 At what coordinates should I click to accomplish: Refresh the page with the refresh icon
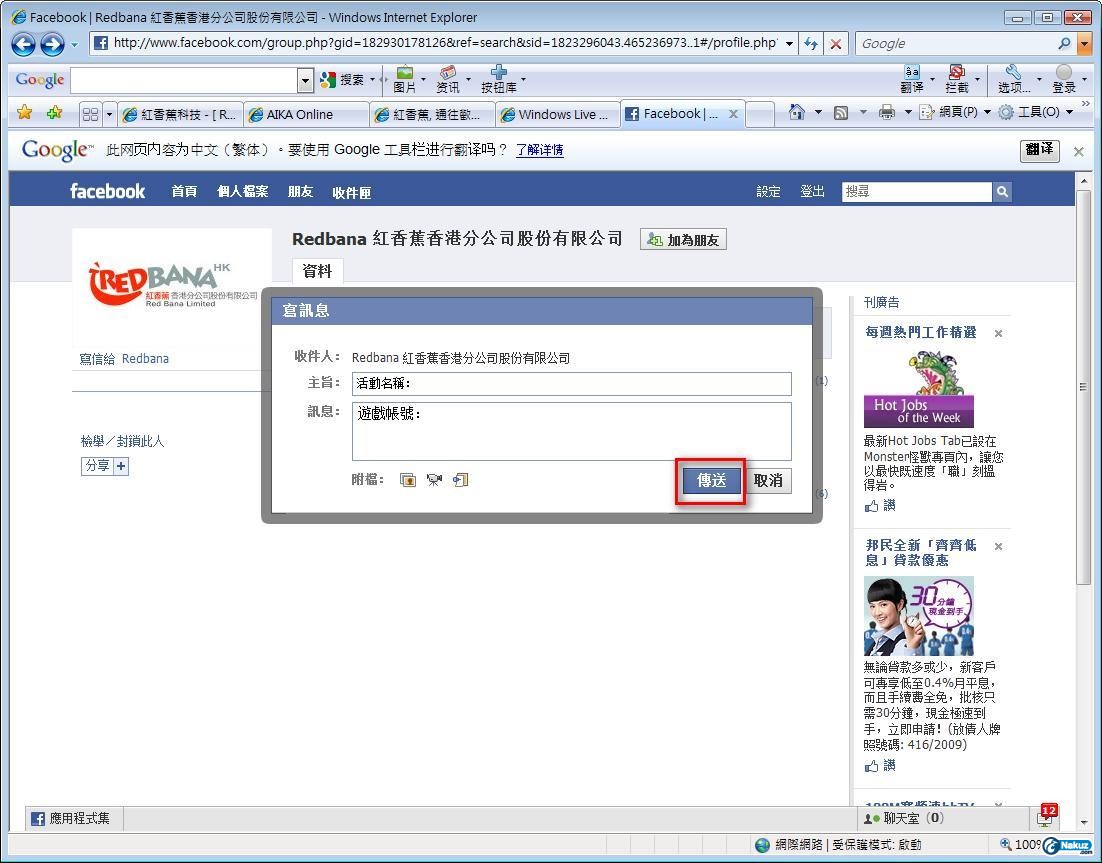click(x=811, y=44)
